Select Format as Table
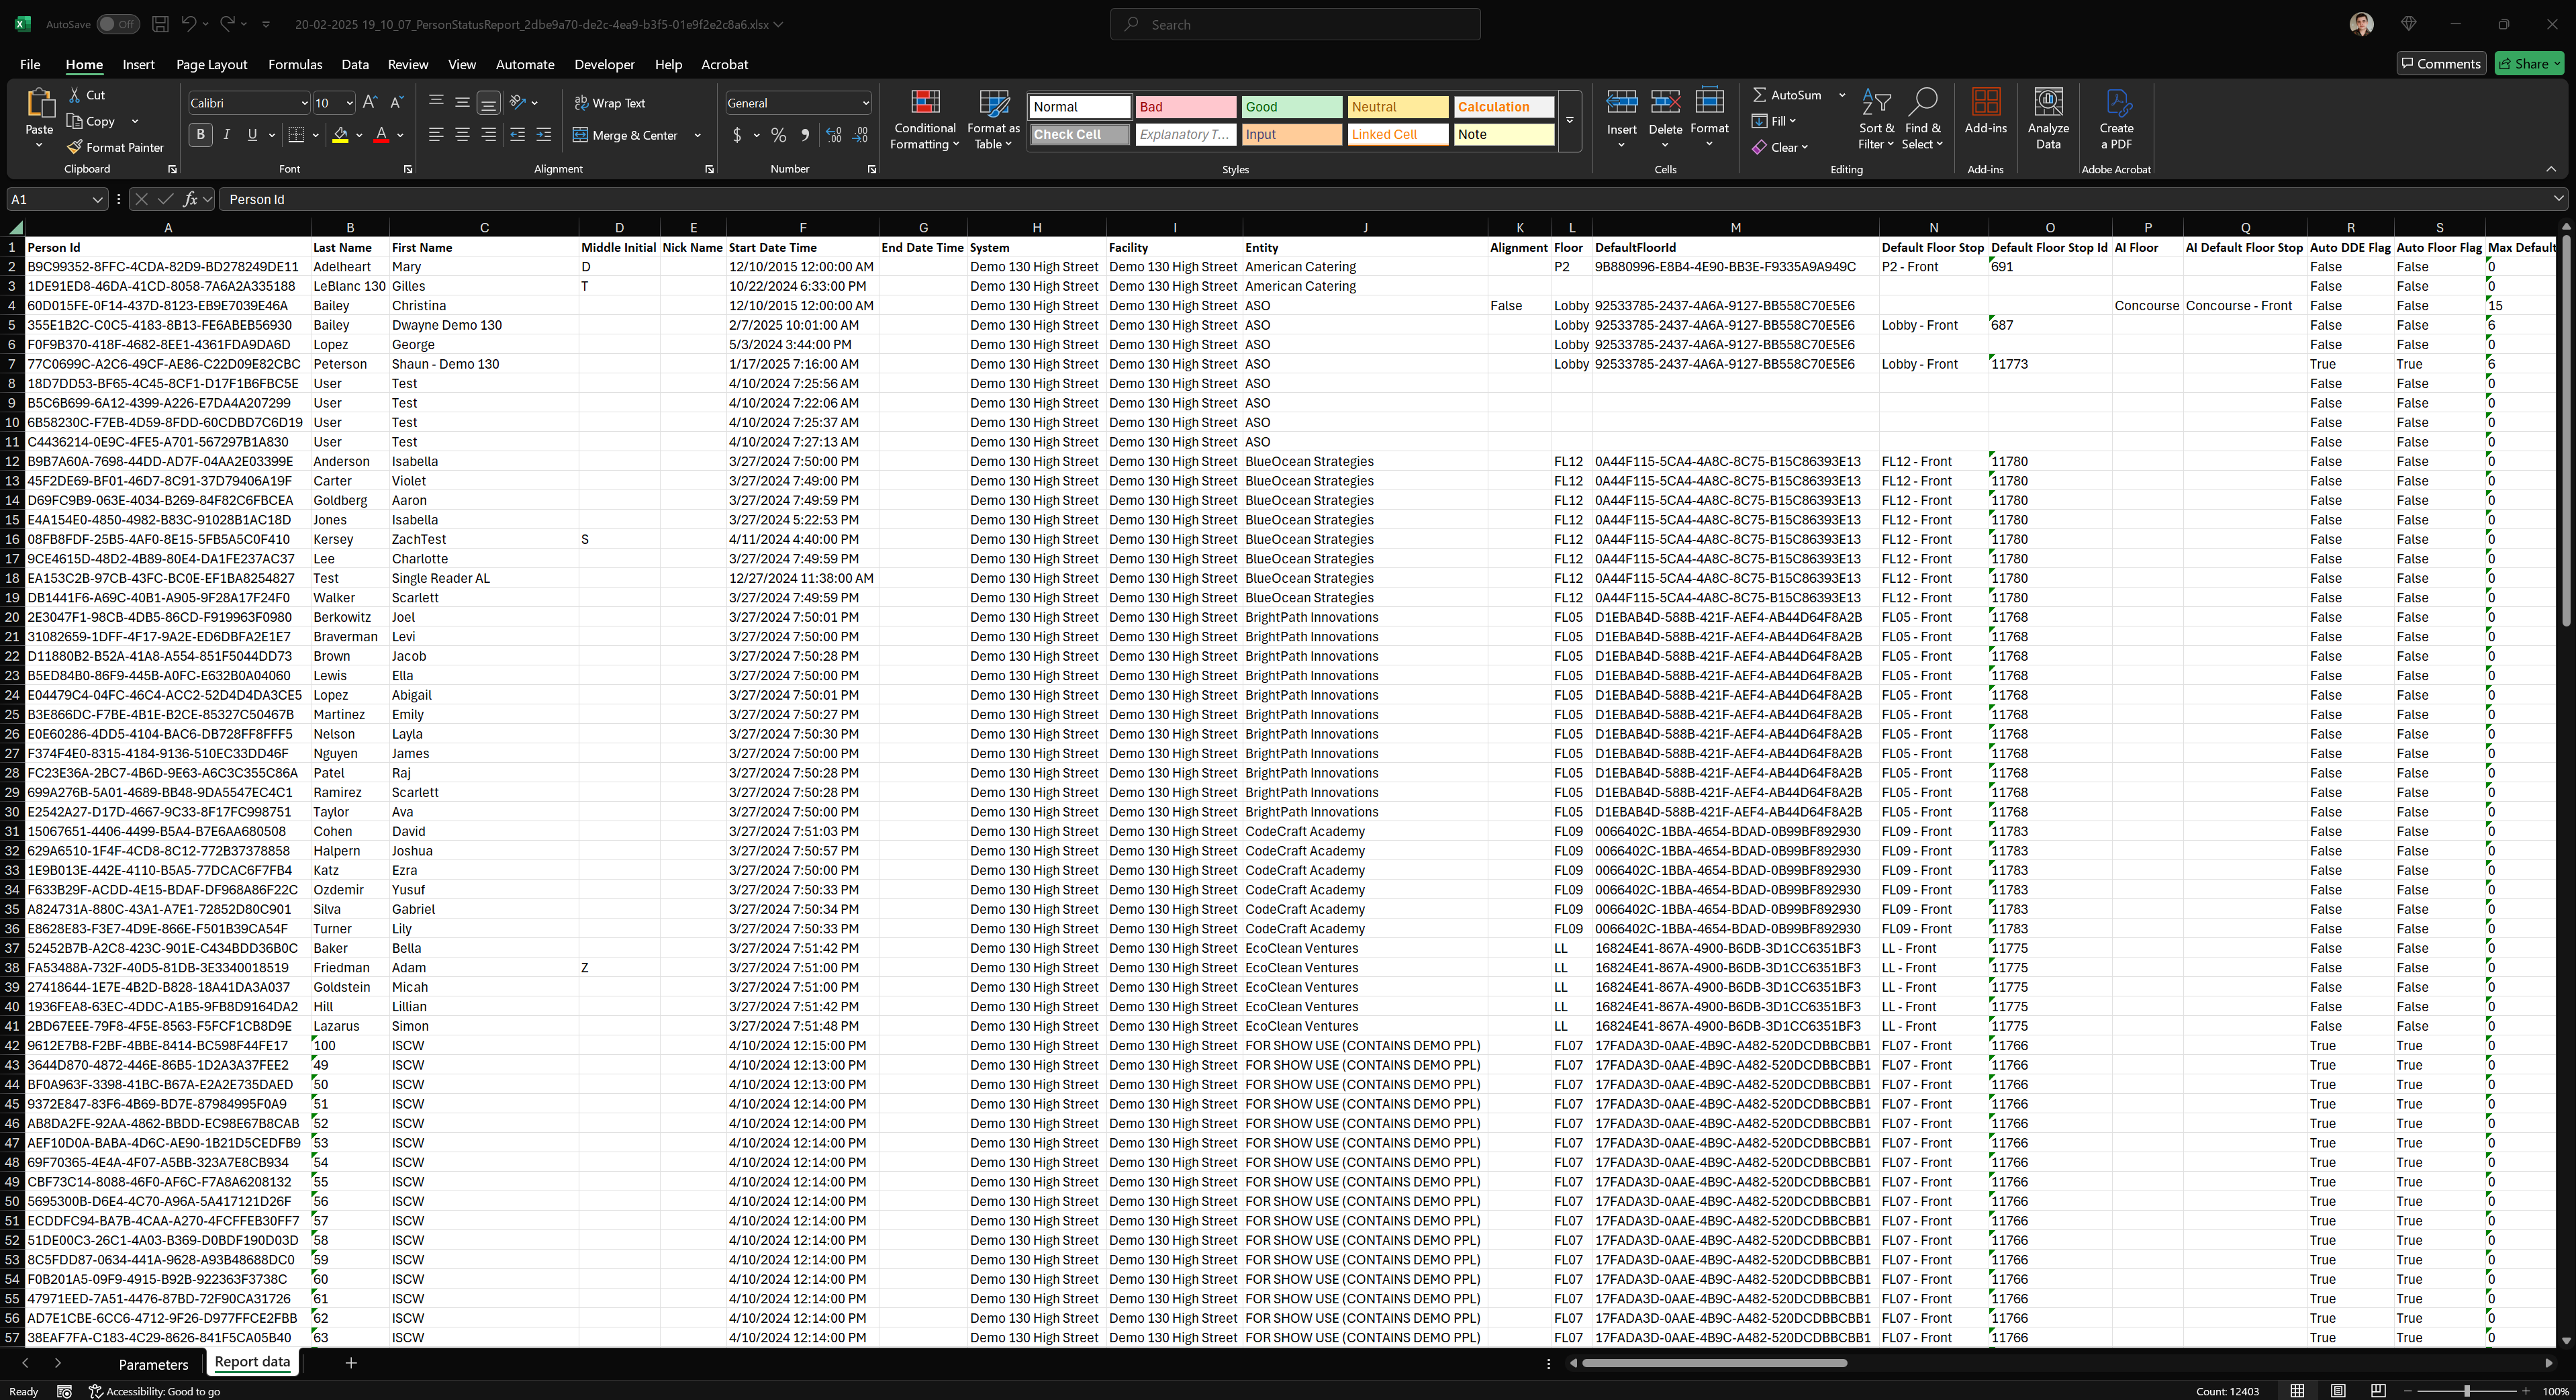Screen dimensions: 2576x1400 992,120
